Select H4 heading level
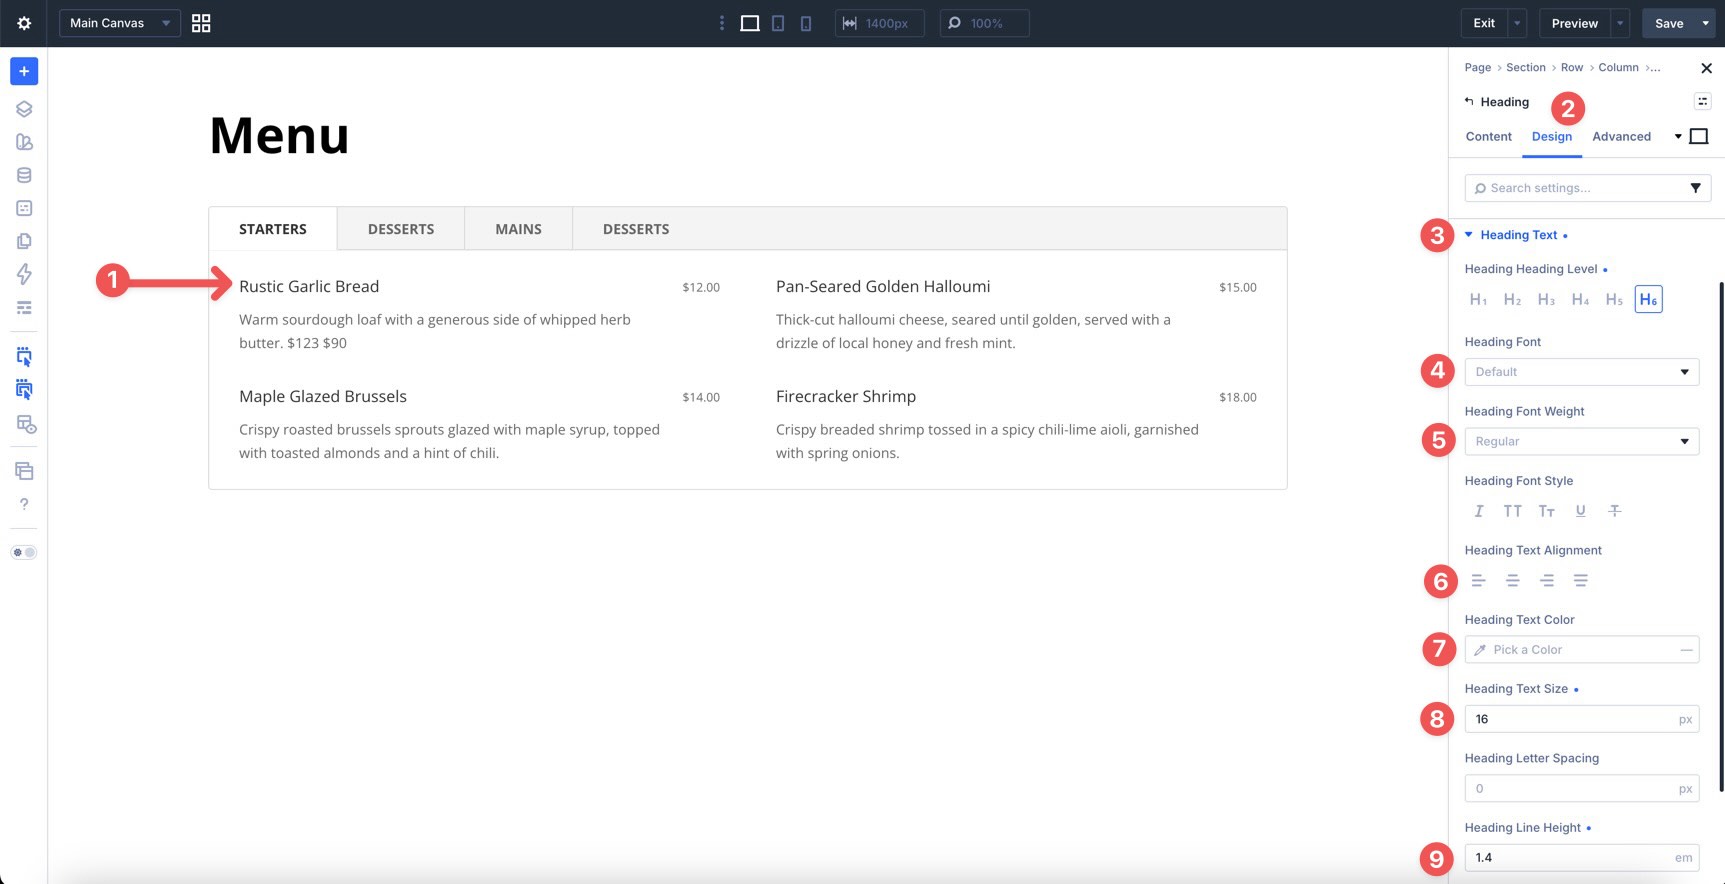The width and height of the screenshot is (1725, 884). tap(1580, 299)
